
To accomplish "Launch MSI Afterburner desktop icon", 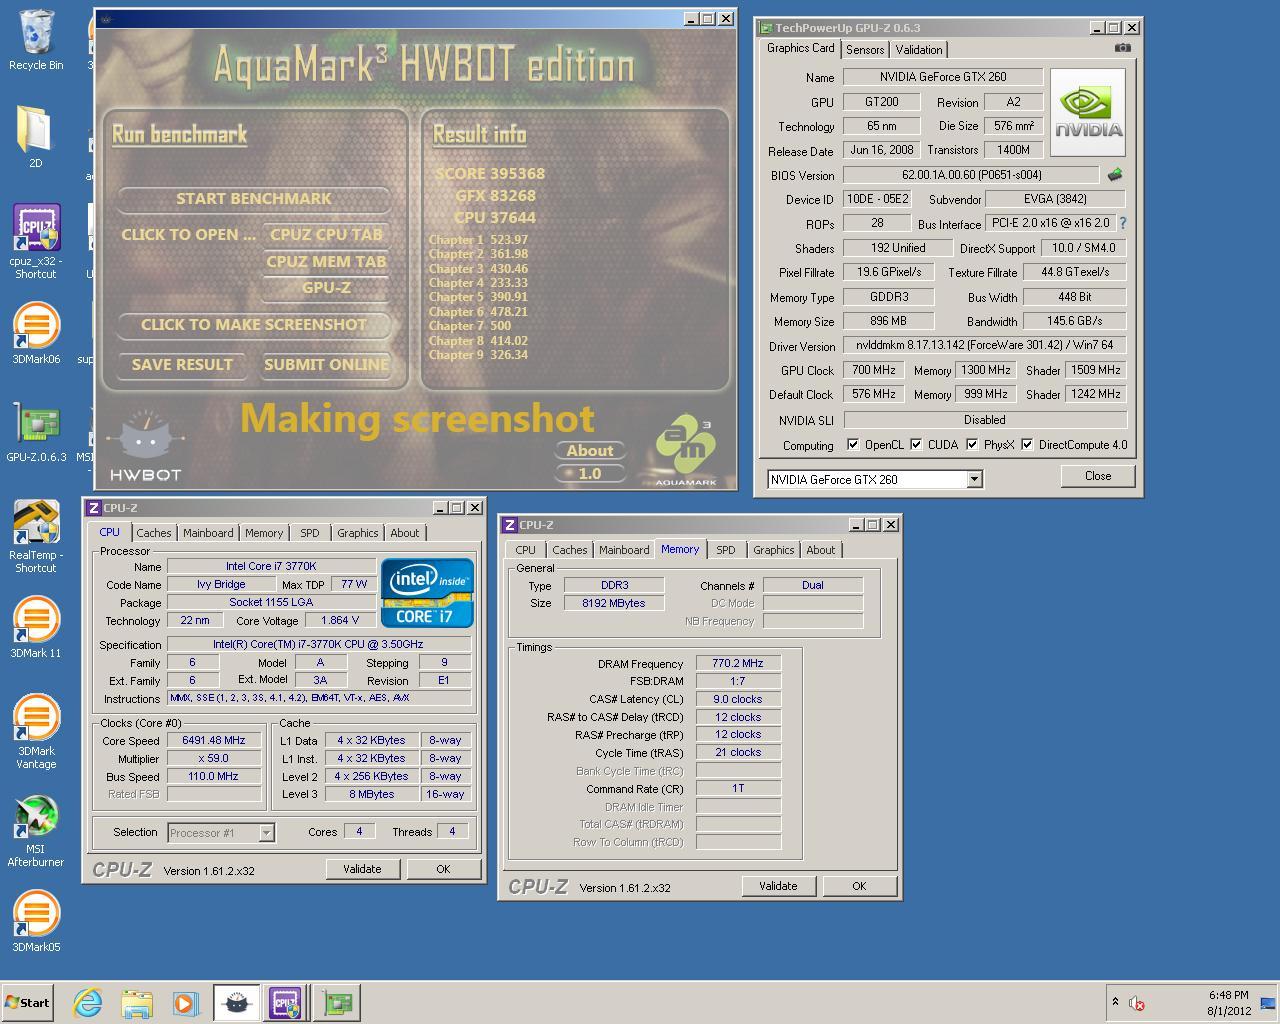I will (x=36, y=830).
